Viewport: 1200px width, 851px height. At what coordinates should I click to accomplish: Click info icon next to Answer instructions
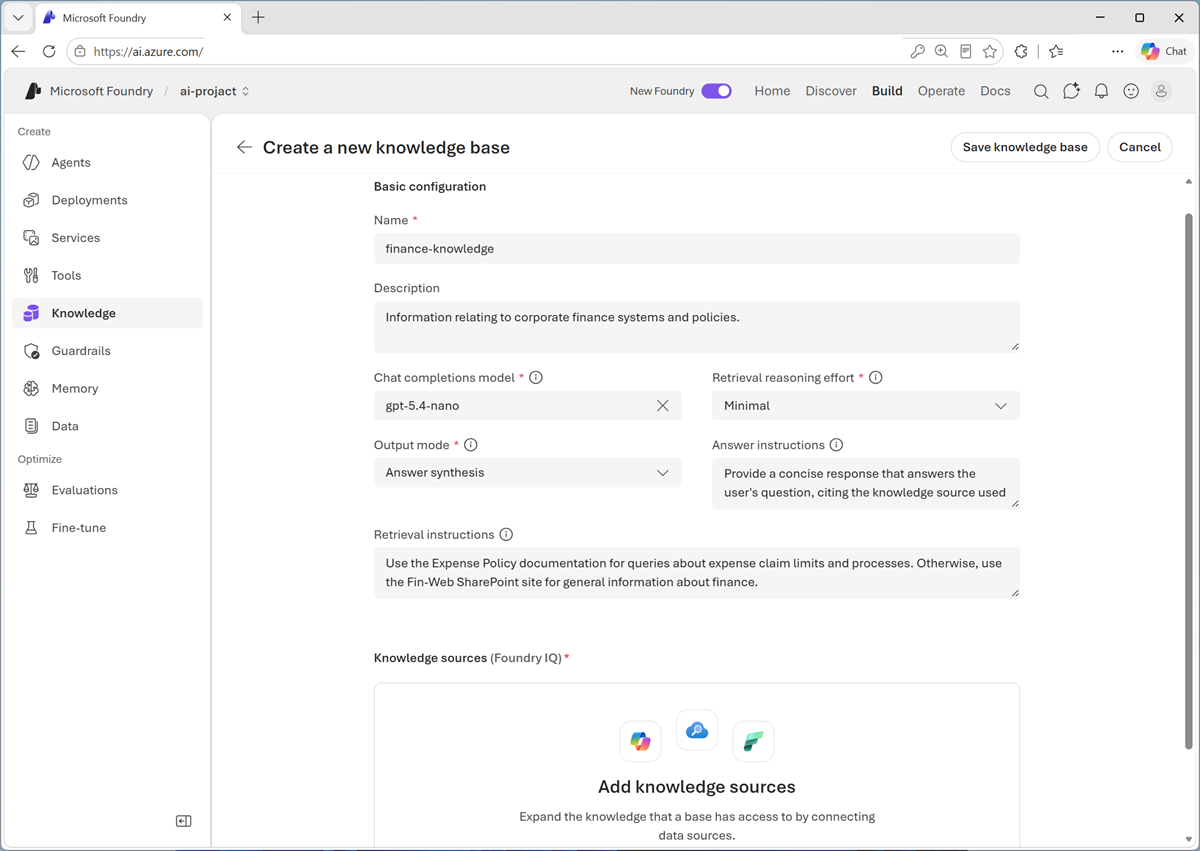[836, 445]
